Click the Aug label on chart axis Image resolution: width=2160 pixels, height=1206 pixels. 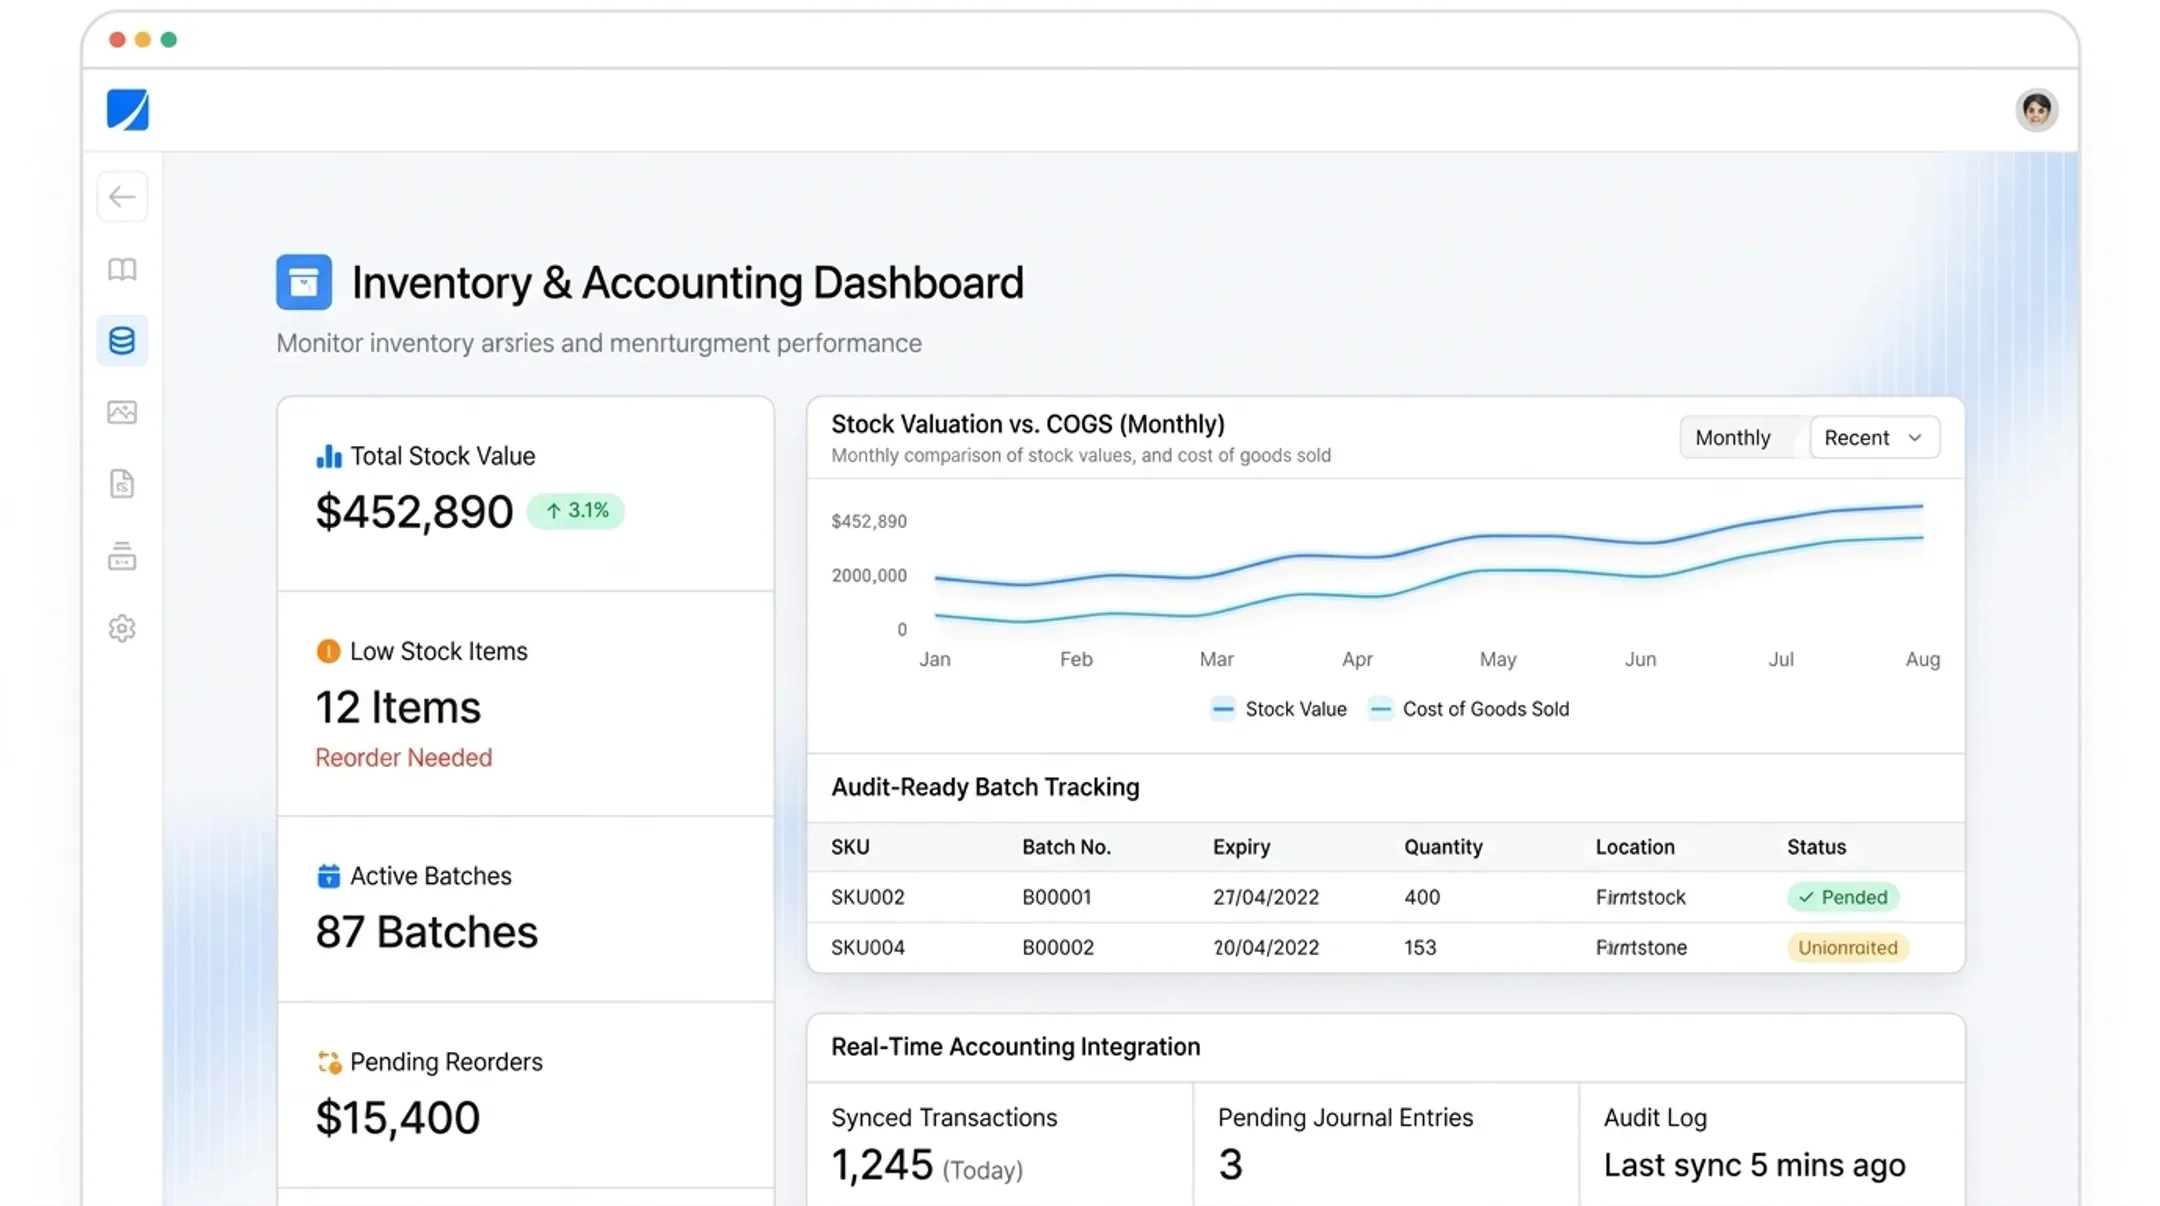click(x=1922, y=659)
